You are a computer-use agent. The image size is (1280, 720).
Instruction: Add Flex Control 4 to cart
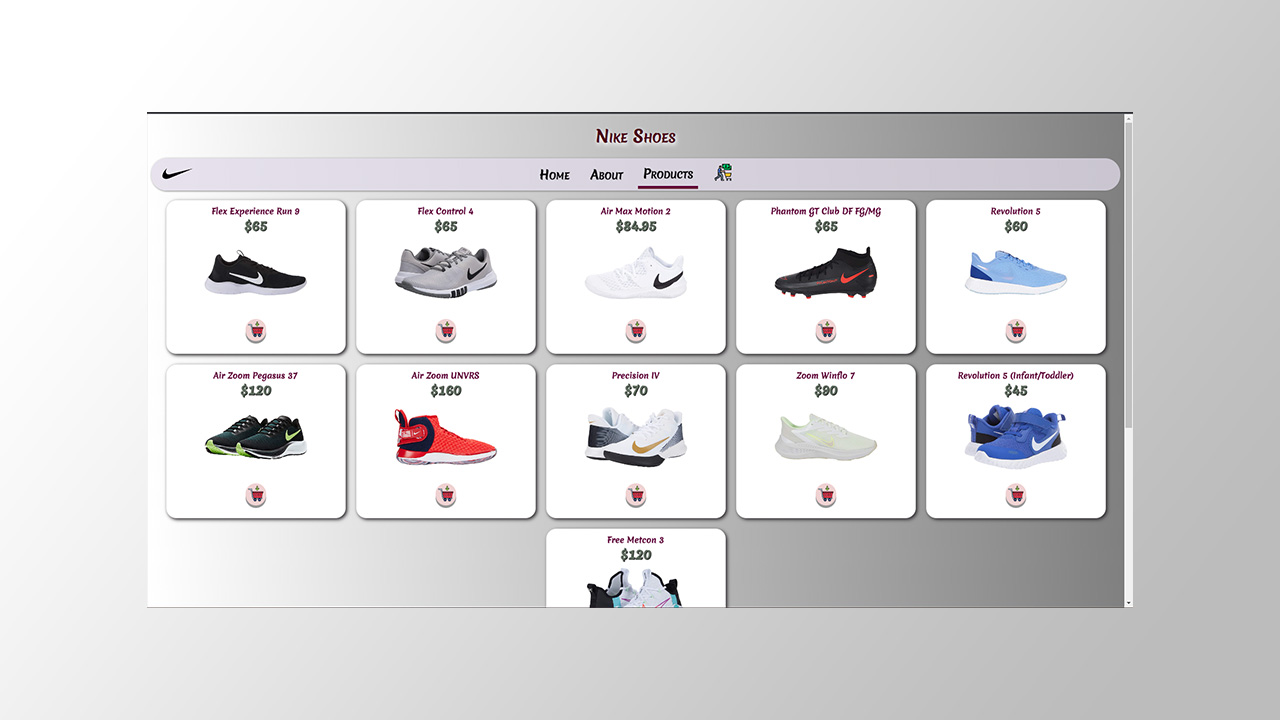tap(446, 331)
